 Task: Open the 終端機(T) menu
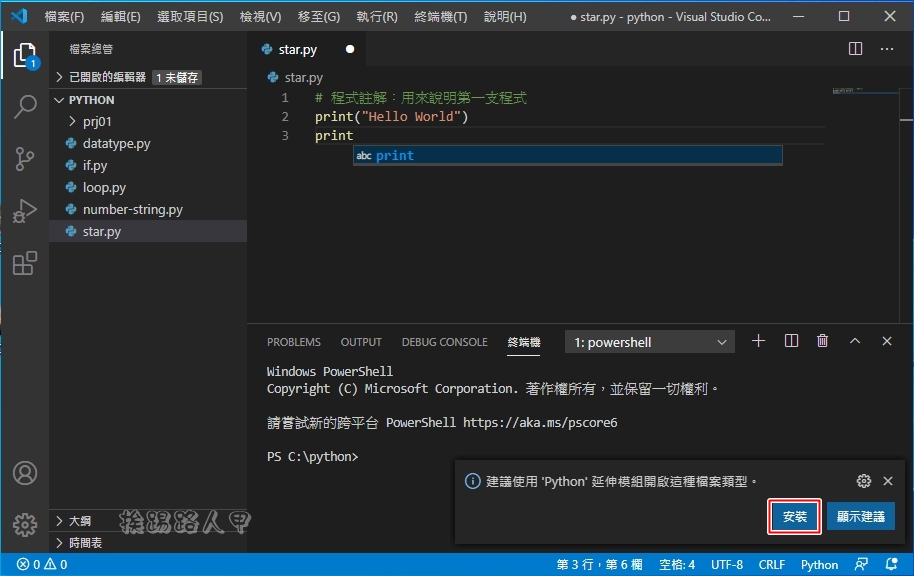441,17
